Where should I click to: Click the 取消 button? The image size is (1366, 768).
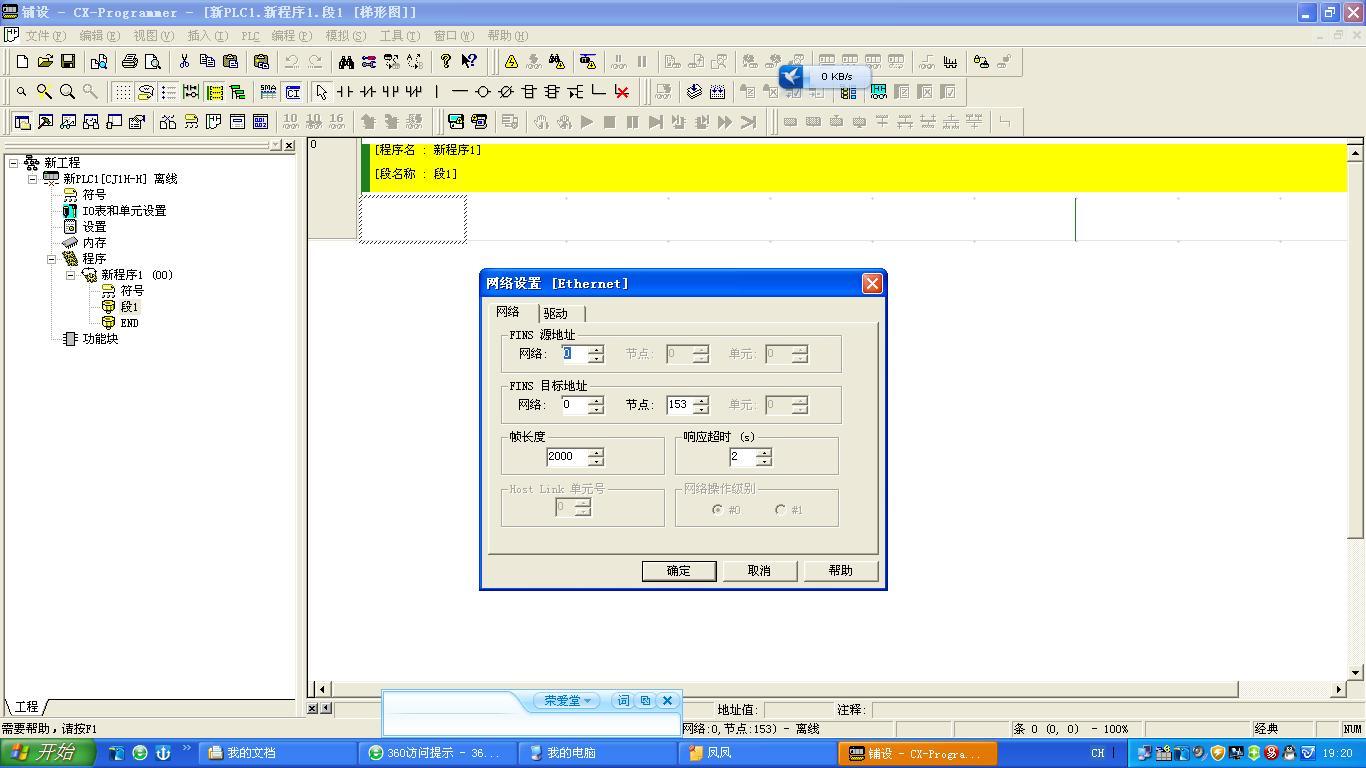[x=759, y=571]
